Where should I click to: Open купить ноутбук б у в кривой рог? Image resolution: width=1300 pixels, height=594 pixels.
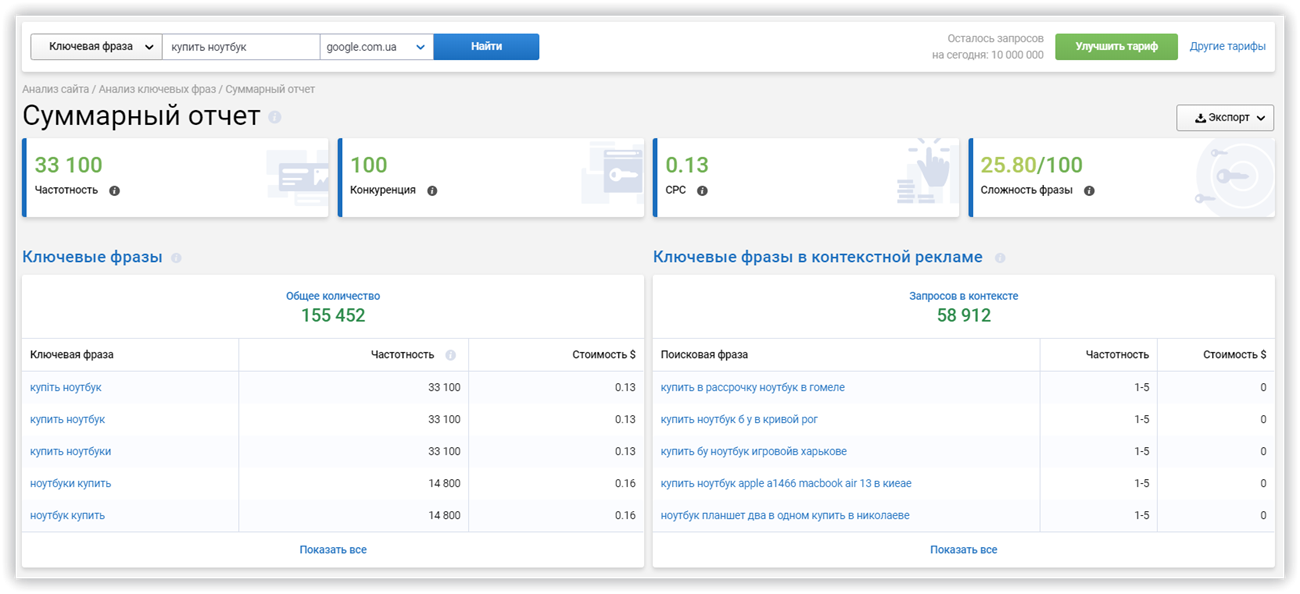[740, 419]
